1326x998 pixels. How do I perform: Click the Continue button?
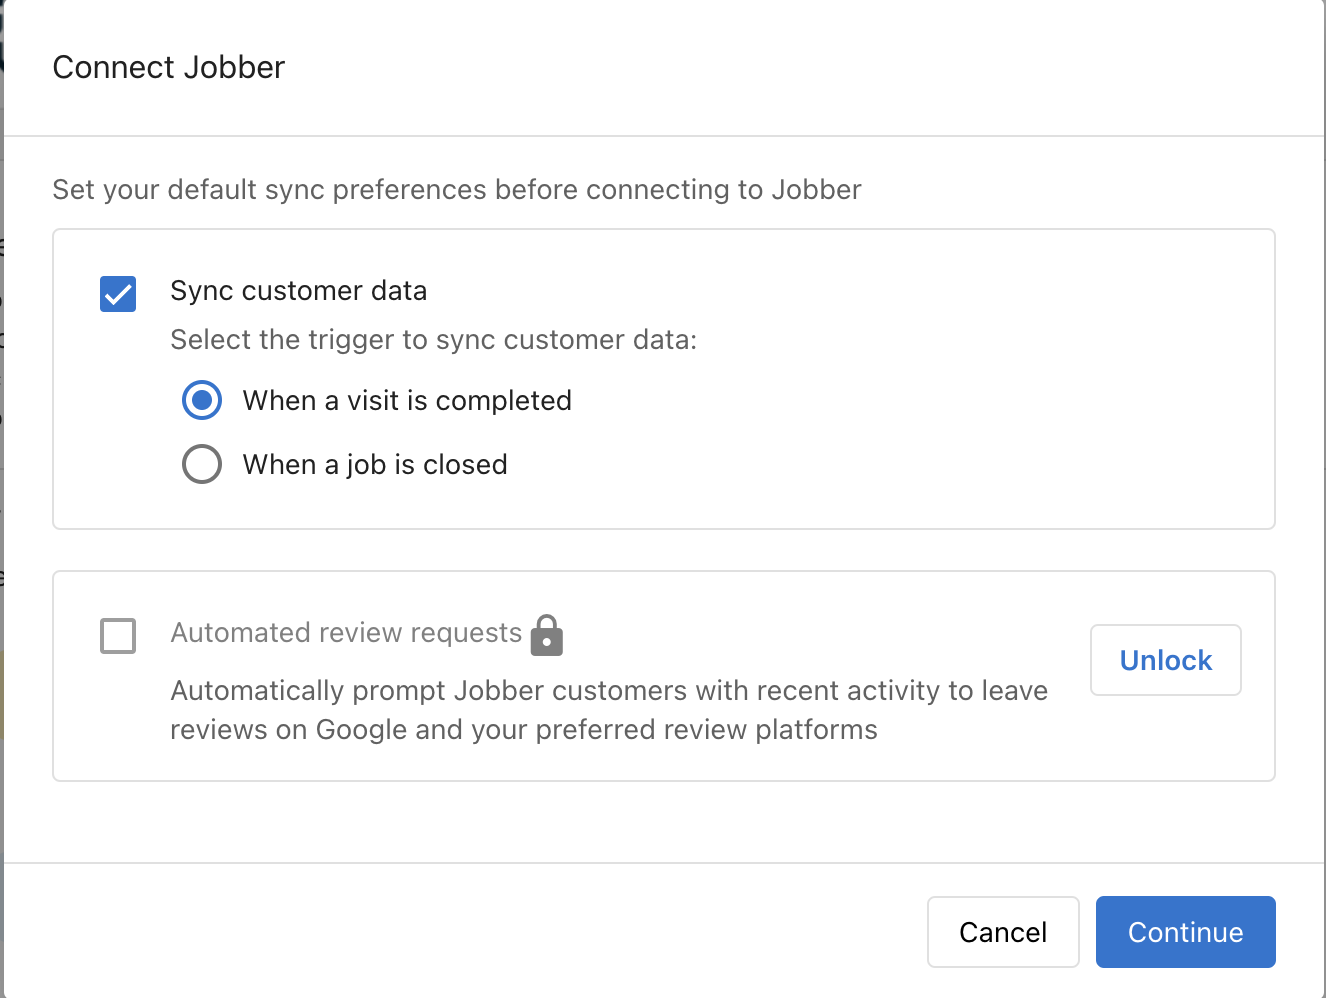point(1185,931)
